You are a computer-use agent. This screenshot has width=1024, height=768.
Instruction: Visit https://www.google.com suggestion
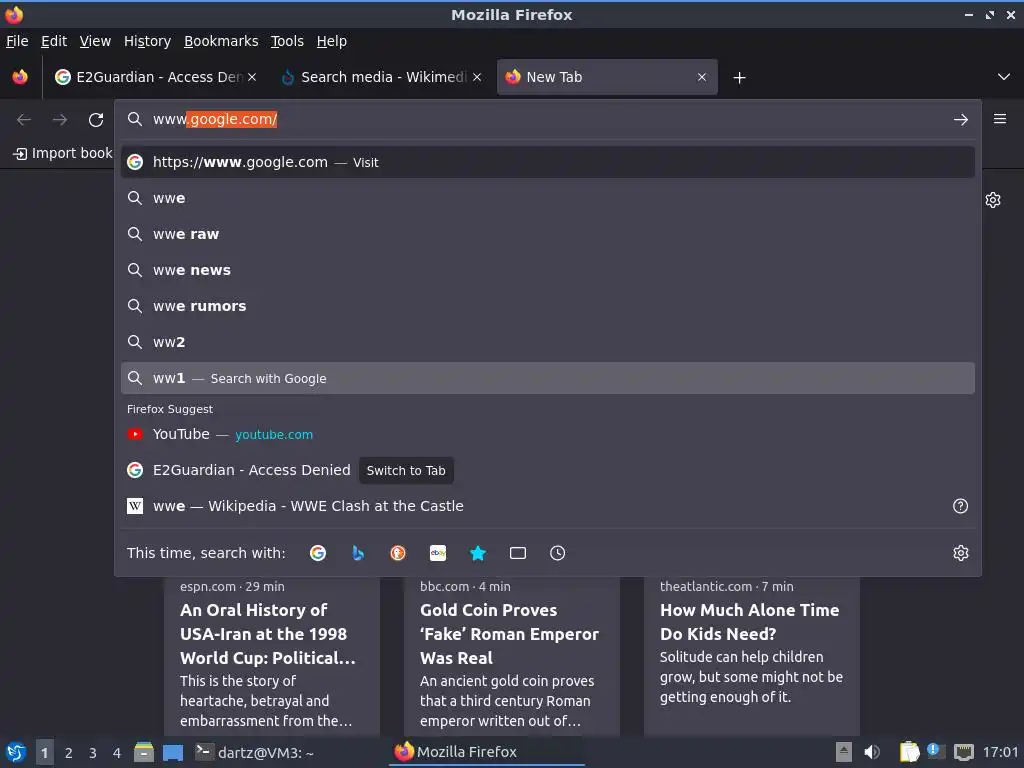click(547, 162)
